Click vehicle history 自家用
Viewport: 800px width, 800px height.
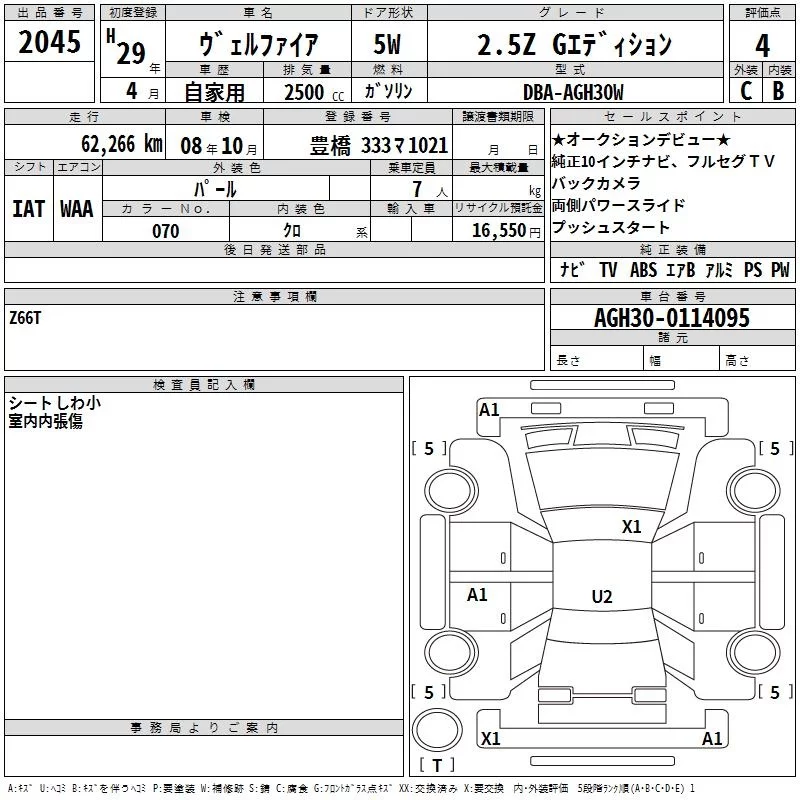click(x=214, y=92)
